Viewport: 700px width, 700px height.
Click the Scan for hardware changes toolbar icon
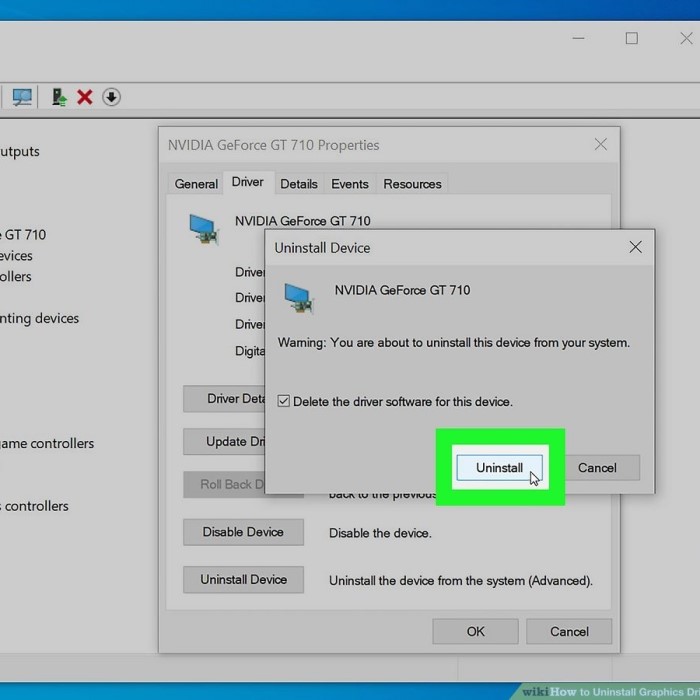coord(22,97)
